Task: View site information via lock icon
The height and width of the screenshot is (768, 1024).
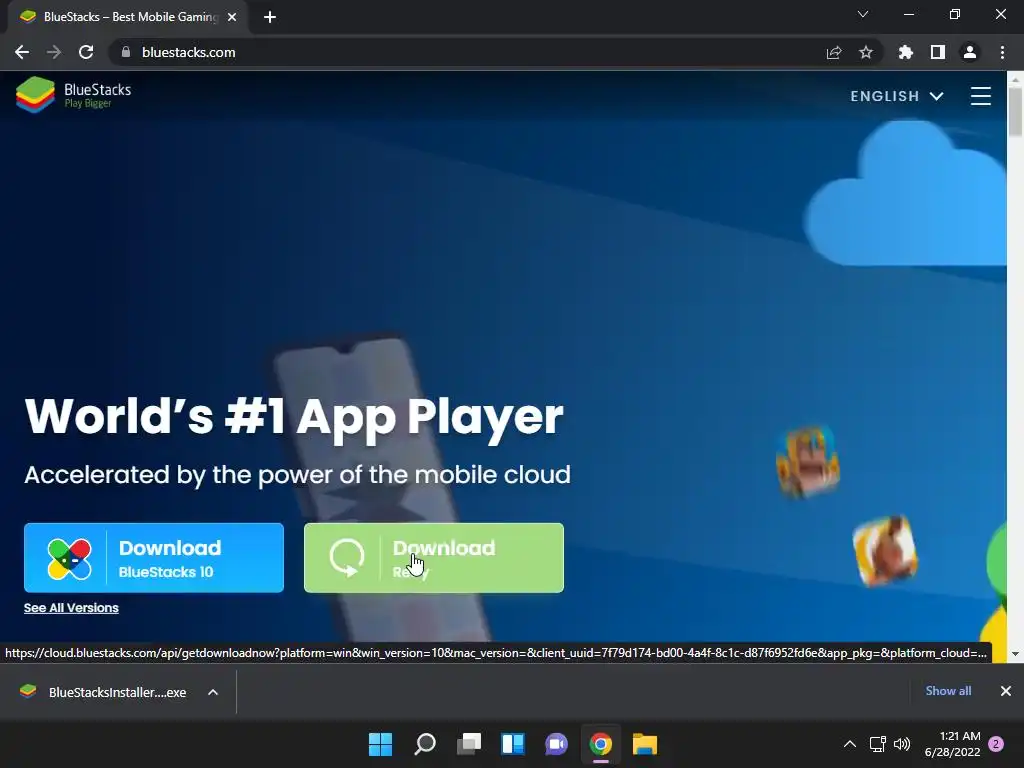Action: click(x=126, y=52)
